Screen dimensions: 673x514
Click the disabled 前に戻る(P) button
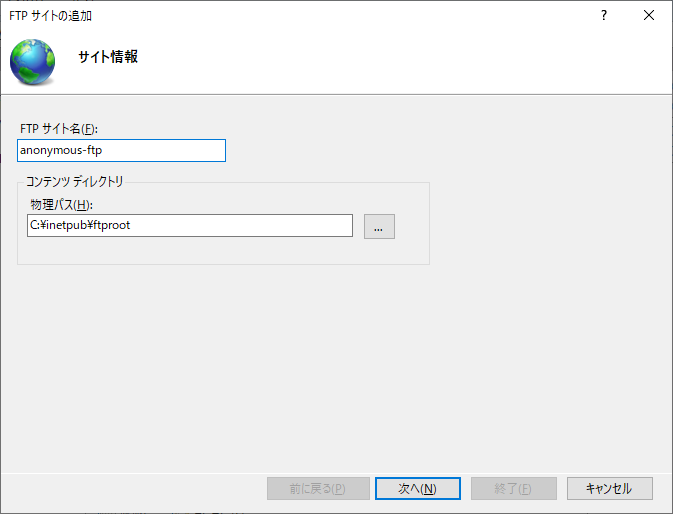tap(310, 488)
